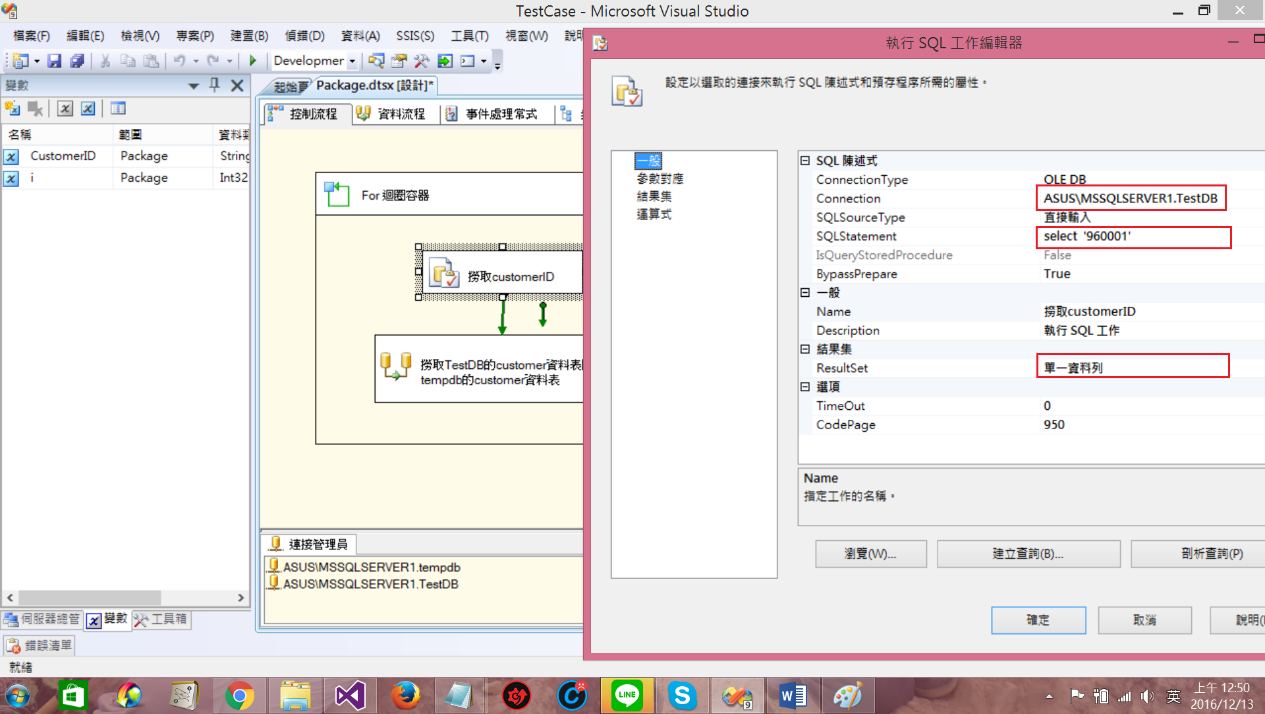This screenshot has height=714, width=1265.
Task: Select the 控制流程 designer tab
Action: click(x=306, y=114)
